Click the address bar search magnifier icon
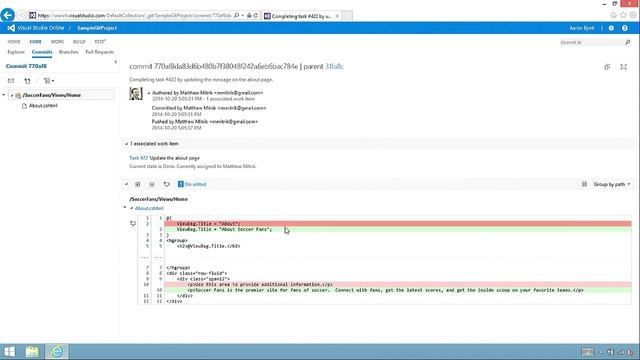 point(236,16)
